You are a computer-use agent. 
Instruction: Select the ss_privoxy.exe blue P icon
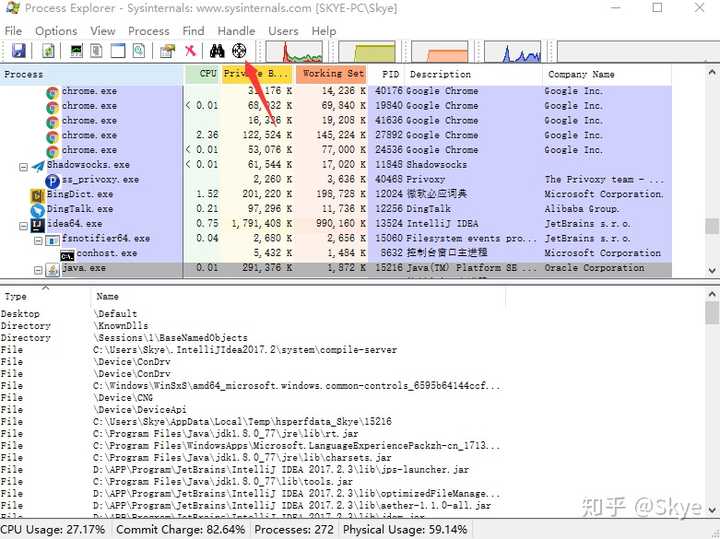tap(53, 181)
